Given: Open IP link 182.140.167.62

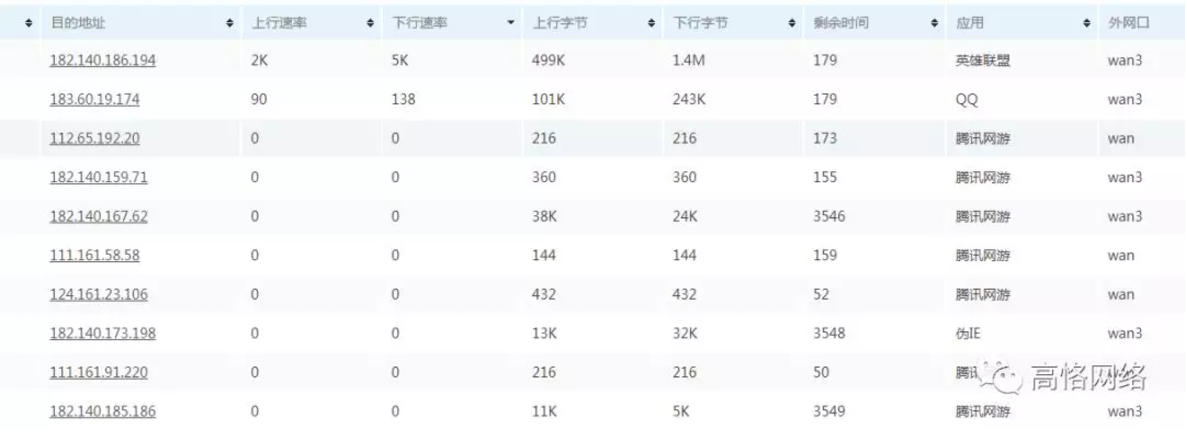Looking at the screenshot, I should tap(98, 217).
